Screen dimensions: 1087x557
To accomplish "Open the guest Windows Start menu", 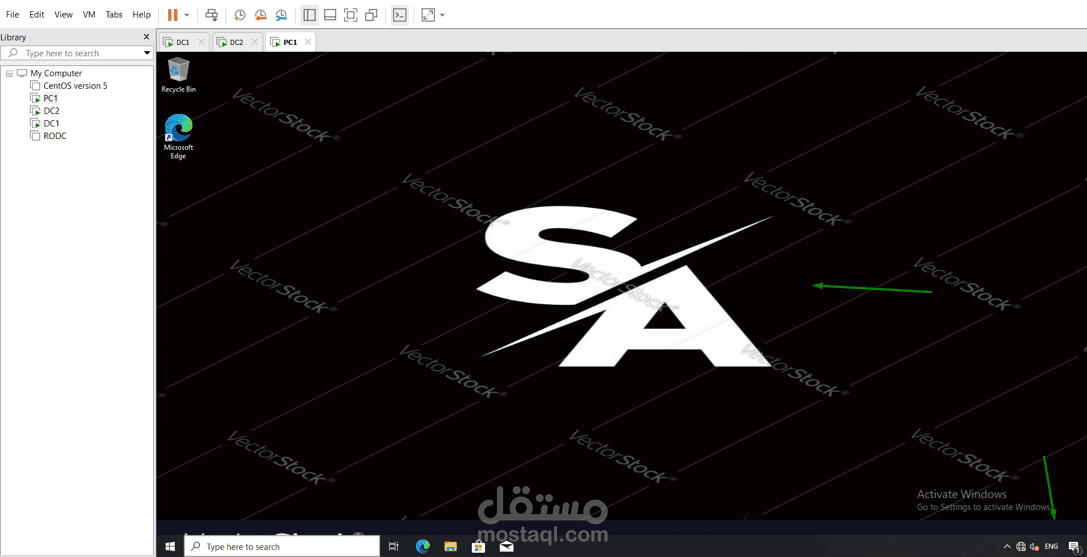I will pyautogui.click(x=170, y=547).
